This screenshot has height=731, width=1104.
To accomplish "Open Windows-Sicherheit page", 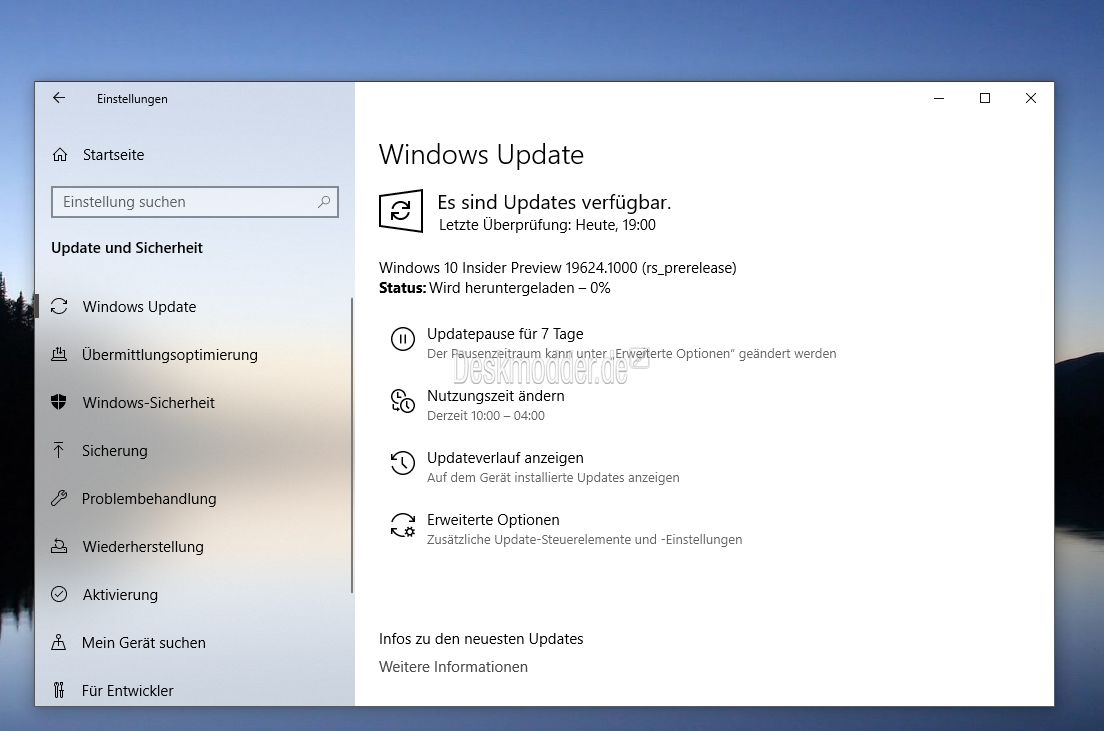I will point(149,402).
